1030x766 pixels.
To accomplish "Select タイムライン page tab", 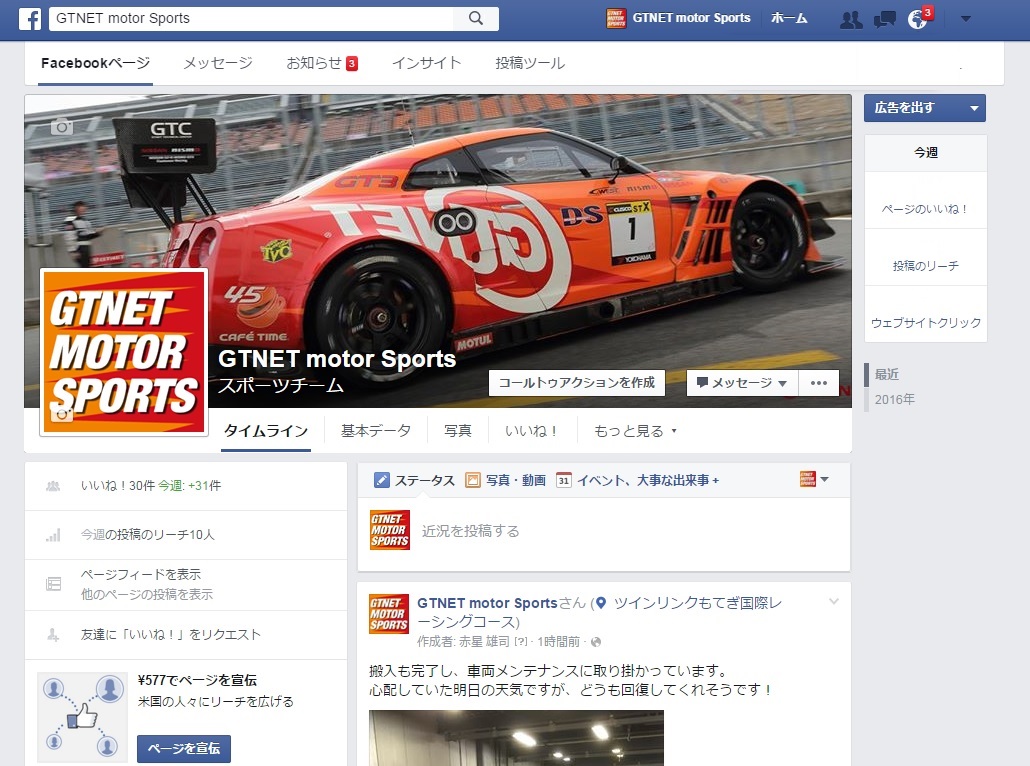I will pyautogui.click(x=265, y=431).
